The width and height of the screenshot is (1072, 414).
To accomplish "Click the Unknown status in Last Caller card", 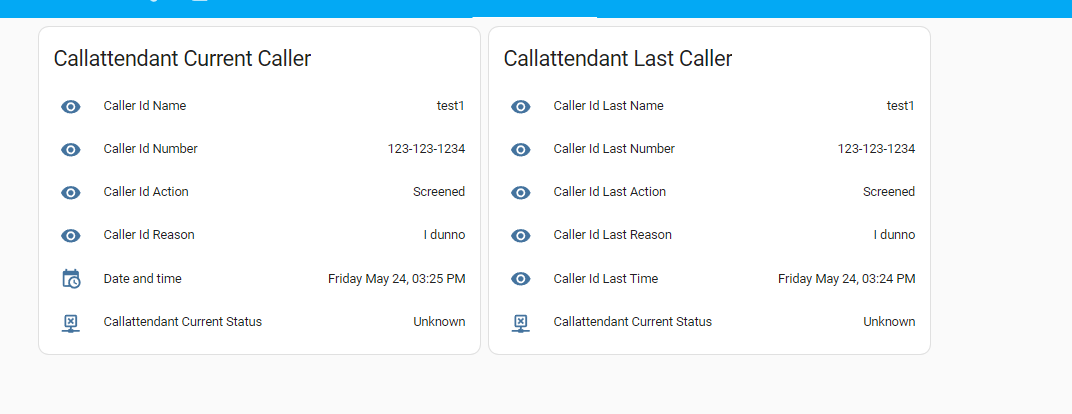I will 889,322.
